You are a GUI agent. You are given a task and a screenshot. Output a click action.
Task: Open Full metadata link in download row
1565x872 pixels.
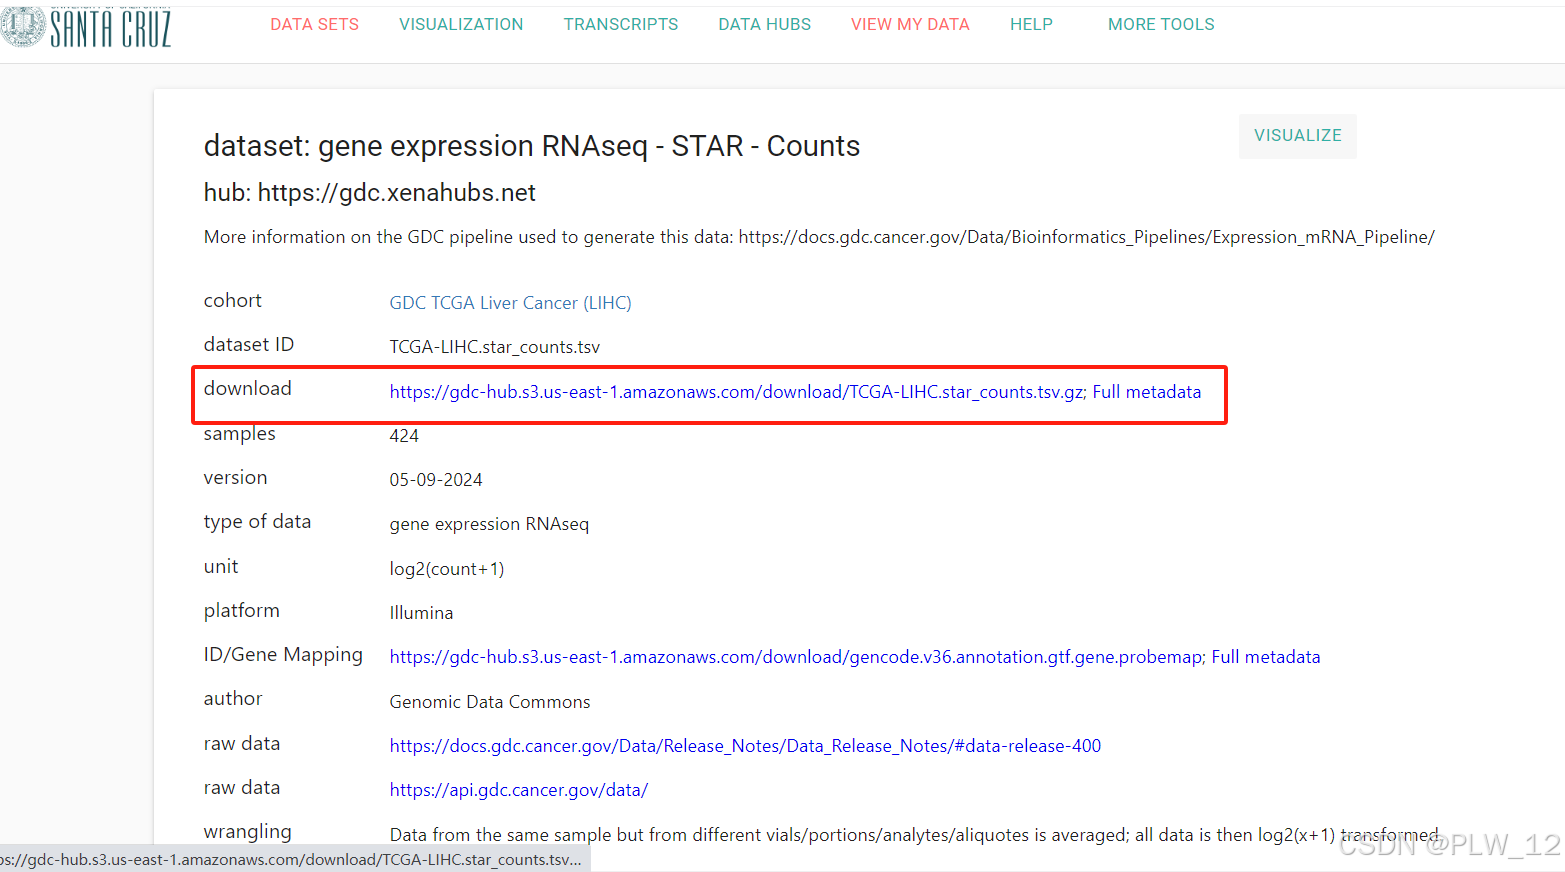point(1147,392)
